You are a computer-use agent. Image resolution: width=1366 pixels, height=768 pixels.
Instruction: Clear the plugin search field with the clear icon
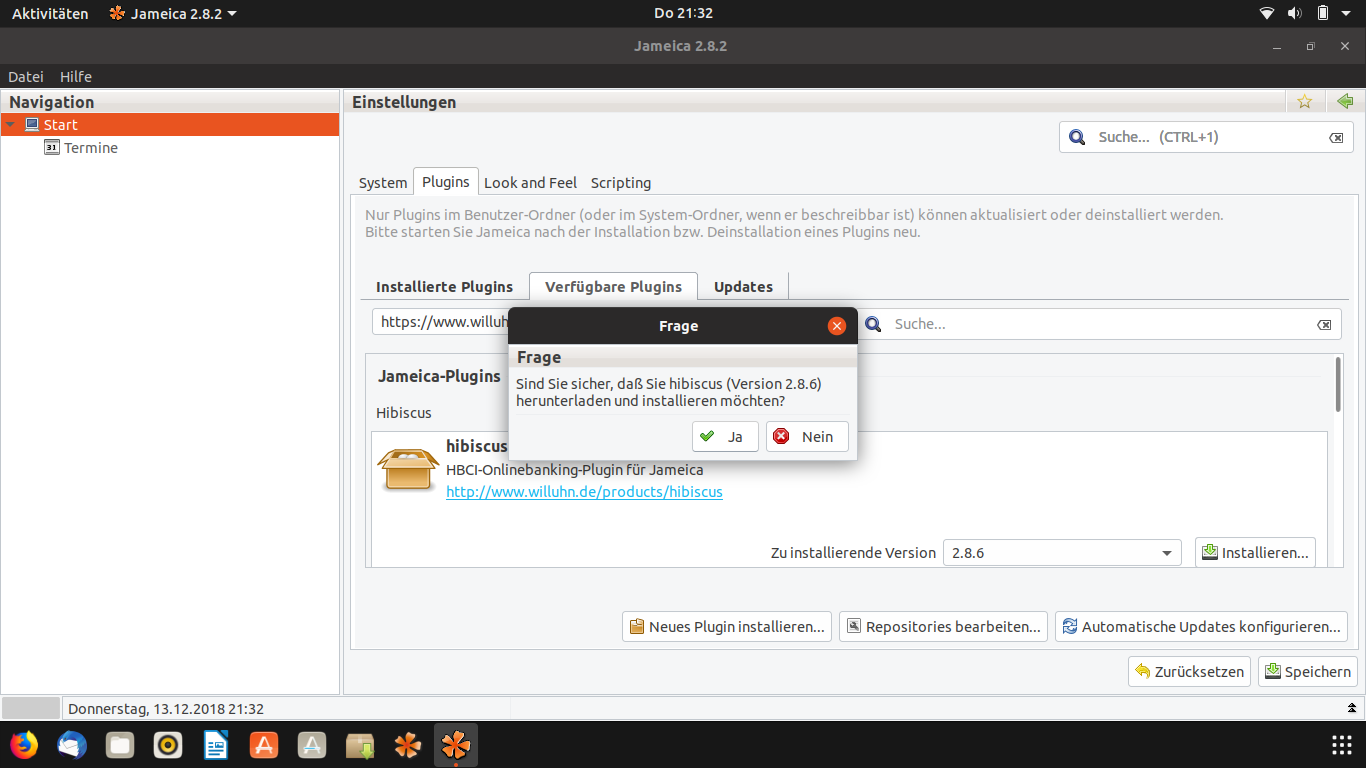point(1324,325)
